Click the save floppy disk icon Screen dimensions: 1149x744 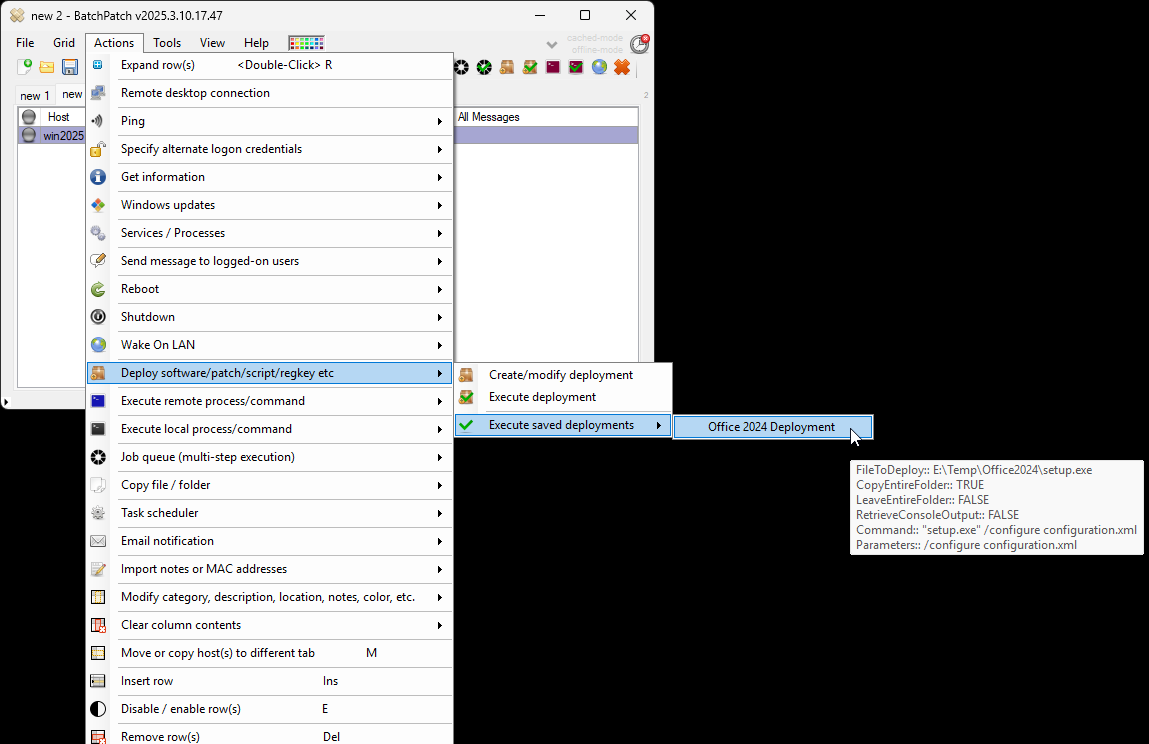click(70, 67)
